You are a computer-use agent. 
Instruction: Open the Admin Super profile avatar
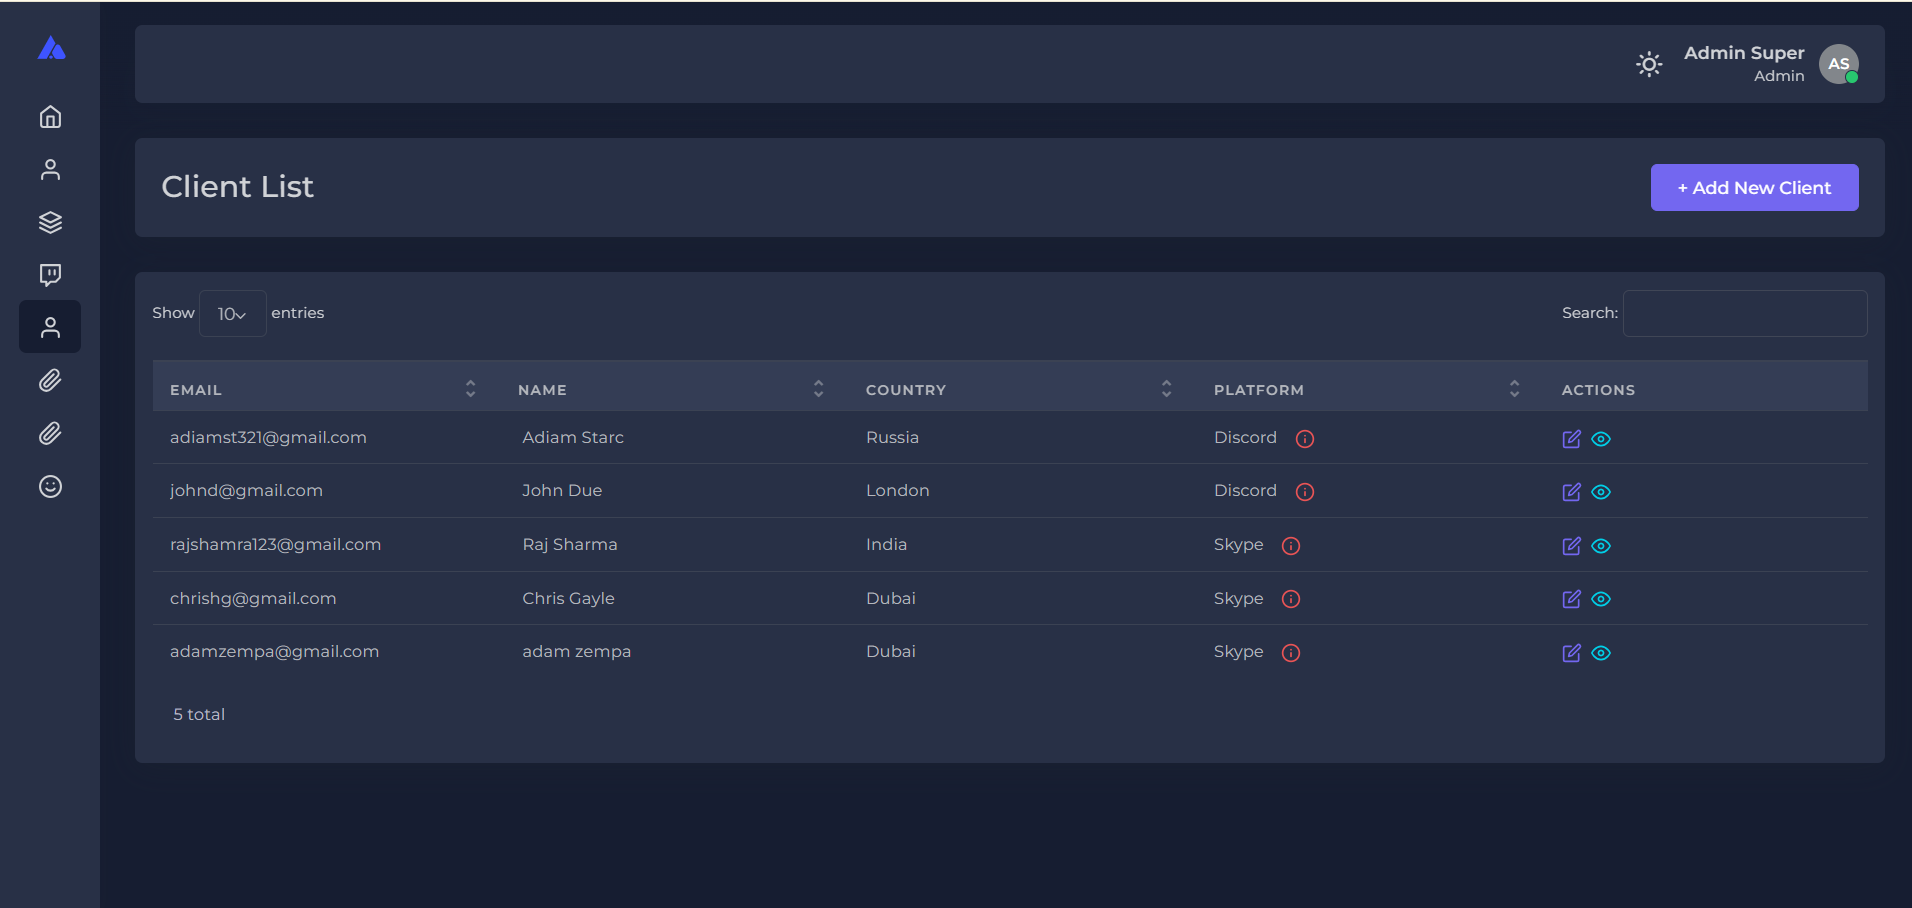click(1838, 65)
